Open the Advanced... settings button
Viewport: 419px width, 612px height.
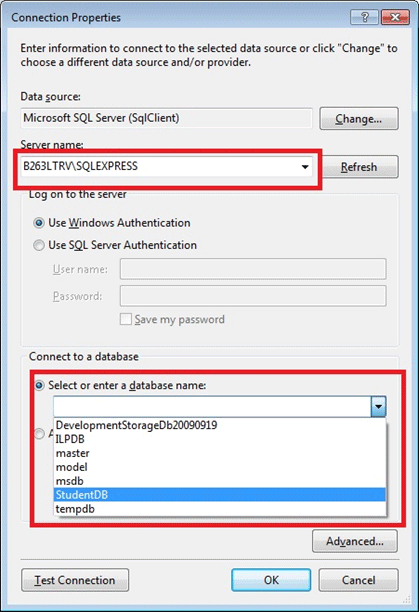point(355,541)
